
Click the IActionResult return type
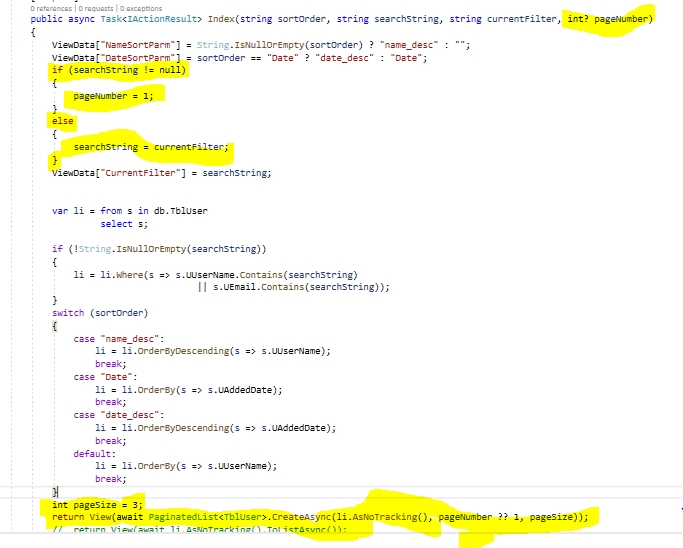click(x=162, y=19)
